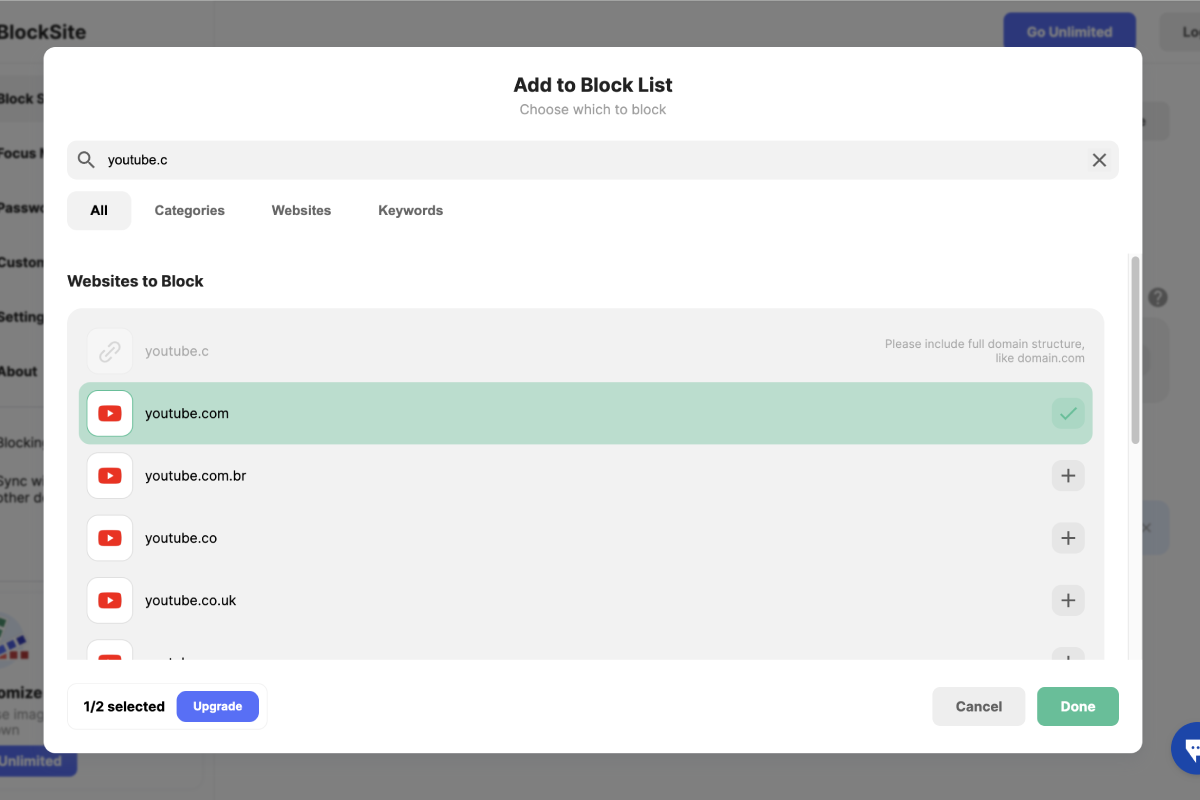
Task: Deselect youtube.com via its green checkmark
Action: [1067, 413]
